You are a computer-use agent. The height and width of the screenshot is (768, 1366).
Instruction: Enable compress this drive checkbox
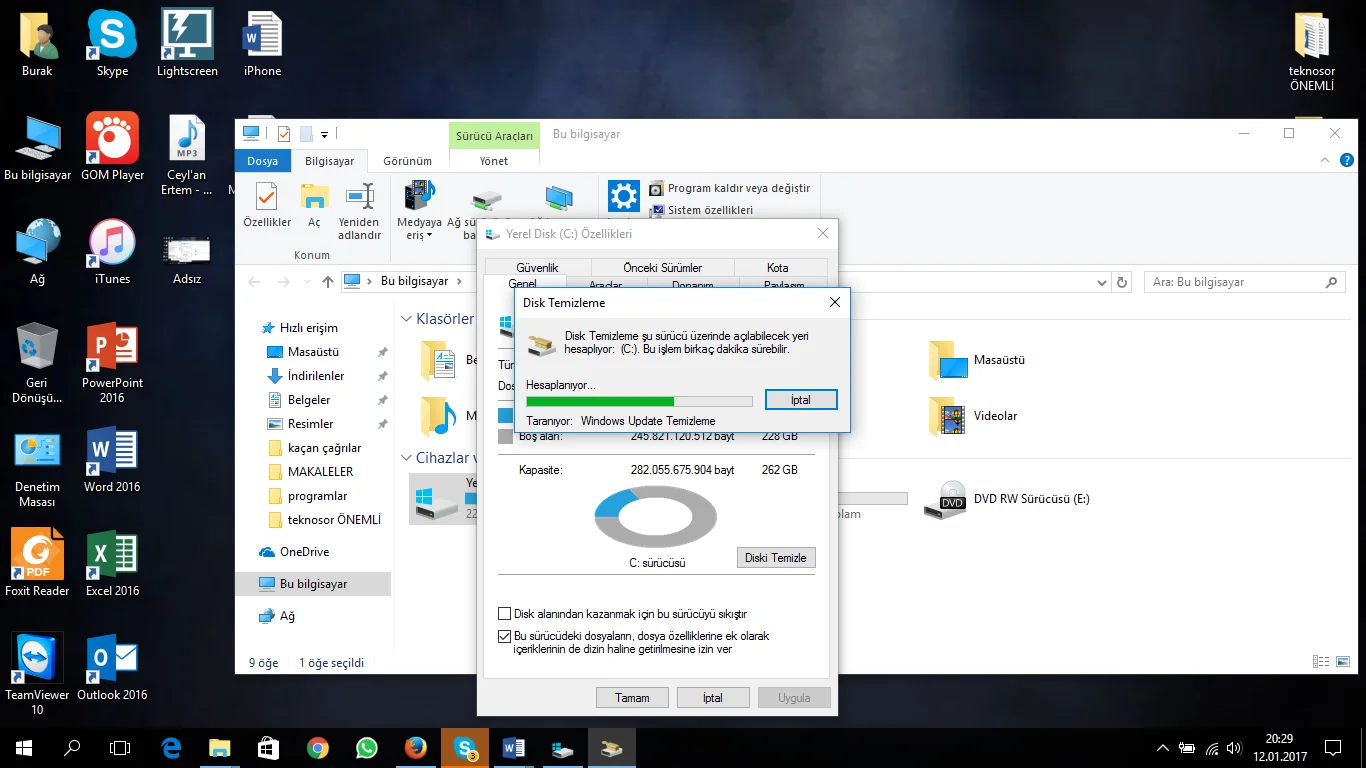click(x=505, y=614)
